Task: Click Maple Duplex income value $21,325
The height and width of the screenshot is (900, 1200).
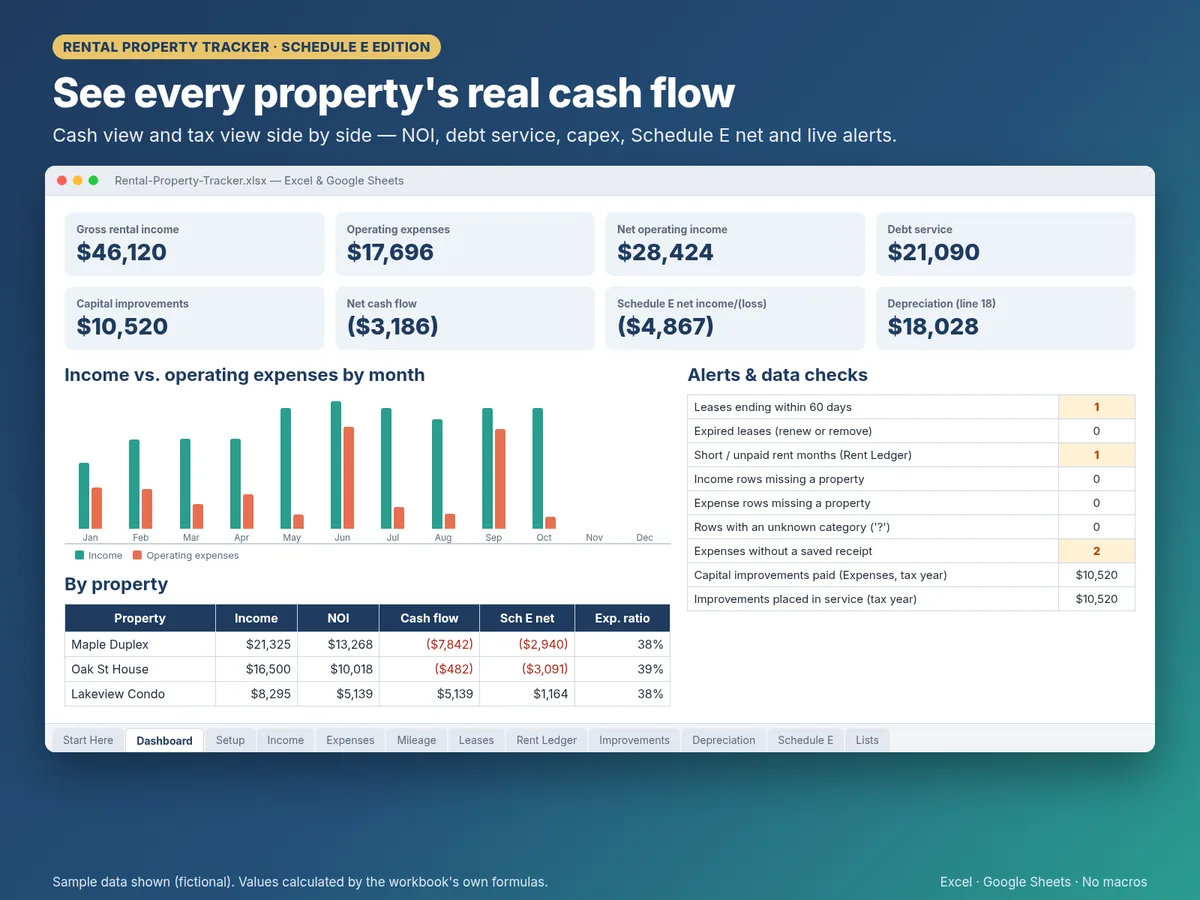Action: pyautogui.click(x=256, y=645)
